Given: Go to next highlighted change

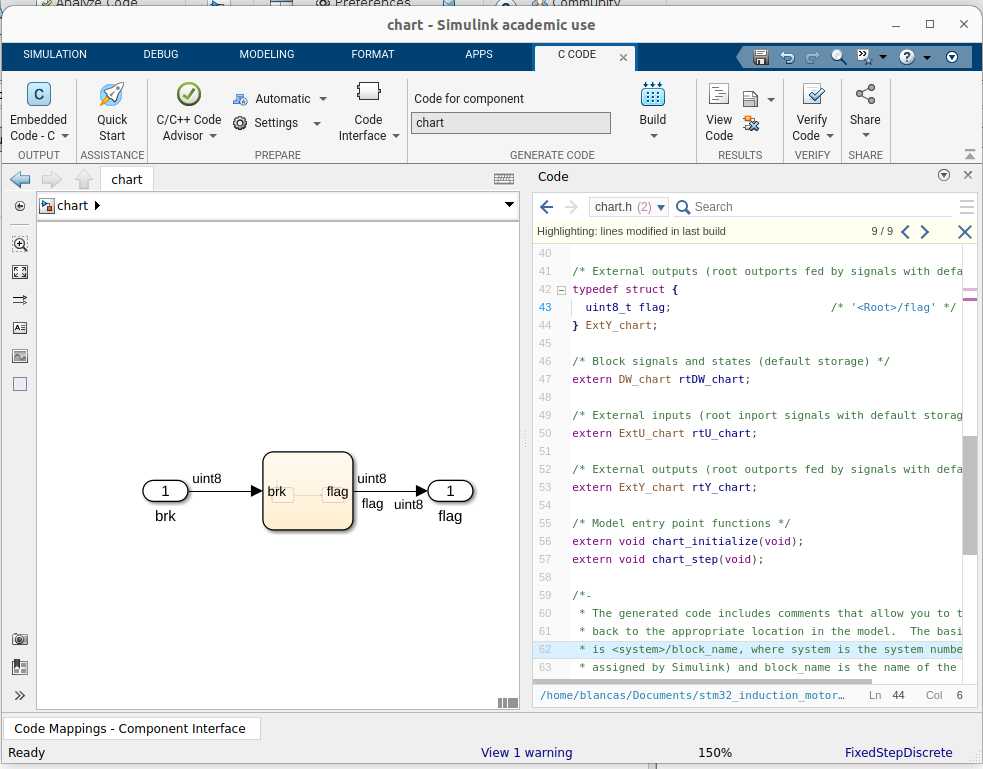Looking at the screenshot, I should point(925,232).
